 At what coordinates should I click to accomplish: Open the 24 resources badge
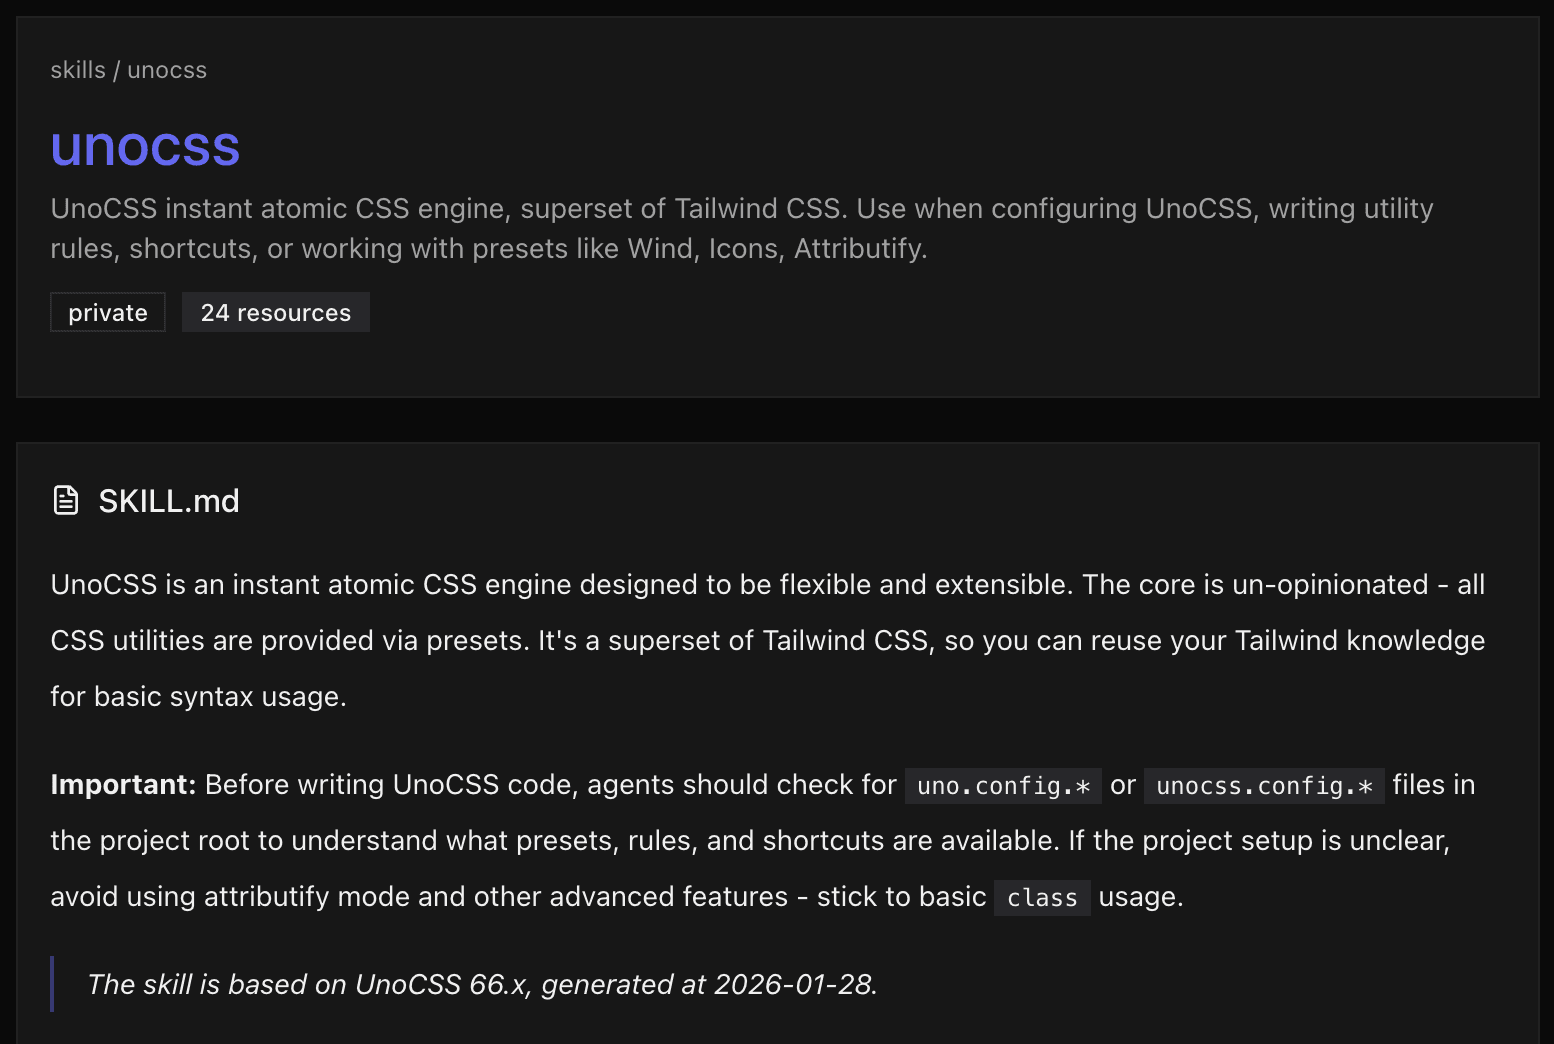pyautogui.click(x=276, y=313)
